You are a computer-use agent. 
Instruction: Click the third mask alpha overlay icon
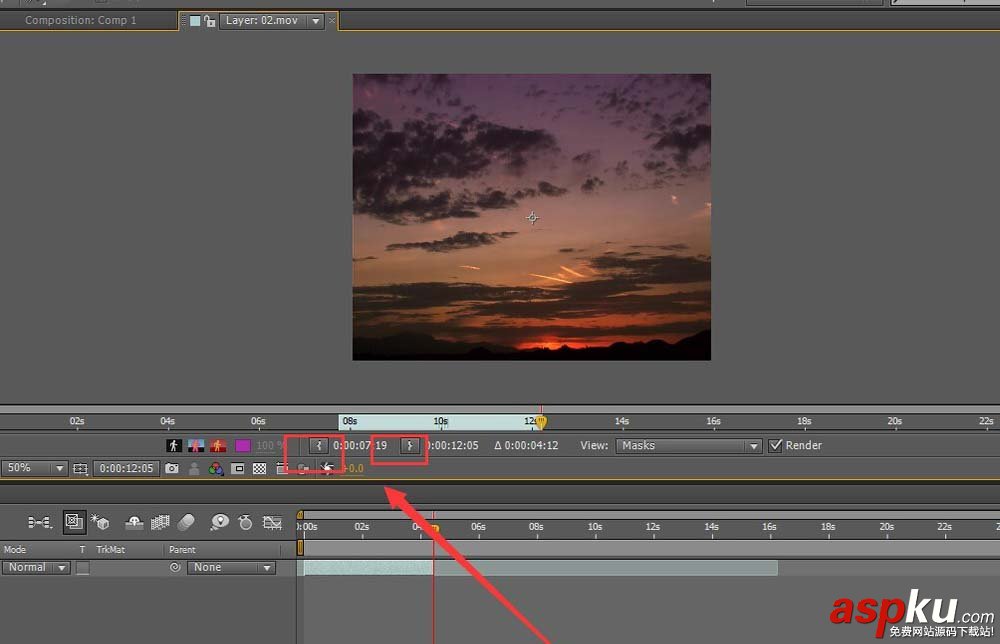coord(218,446)
